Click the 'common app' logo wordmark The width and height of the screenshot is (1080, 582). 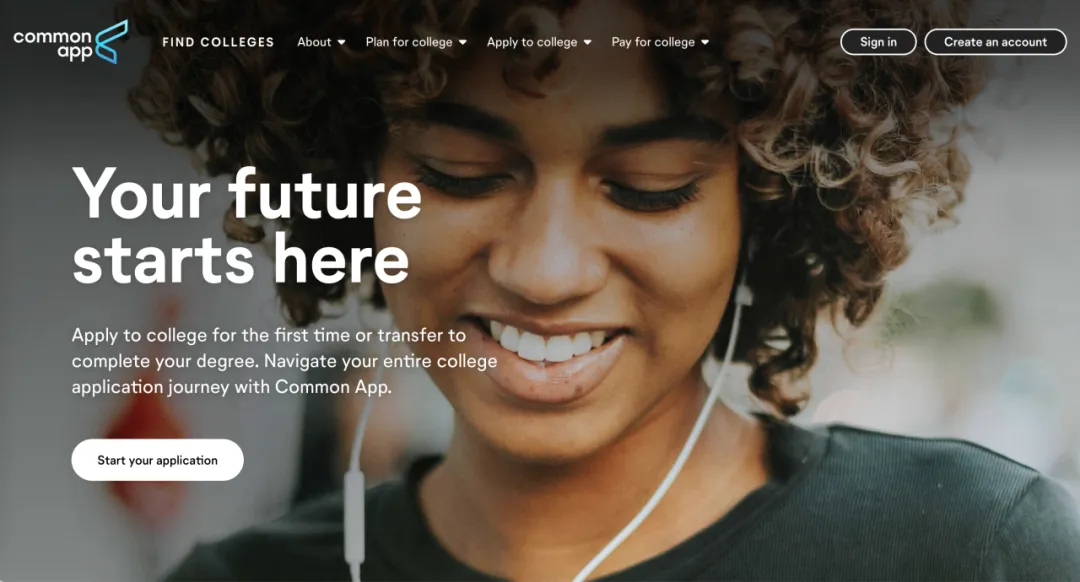(x=53, y=44)
